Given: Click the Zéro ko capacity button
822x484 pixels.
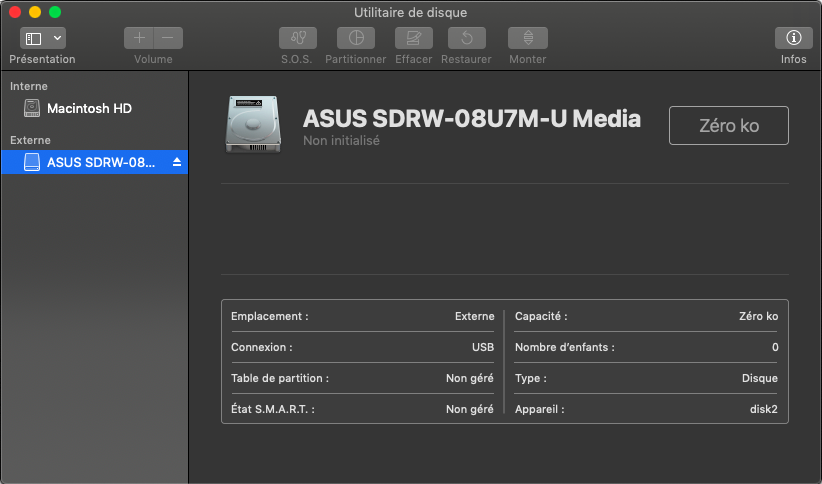Looking at the screenshot, I should [728, 125].
